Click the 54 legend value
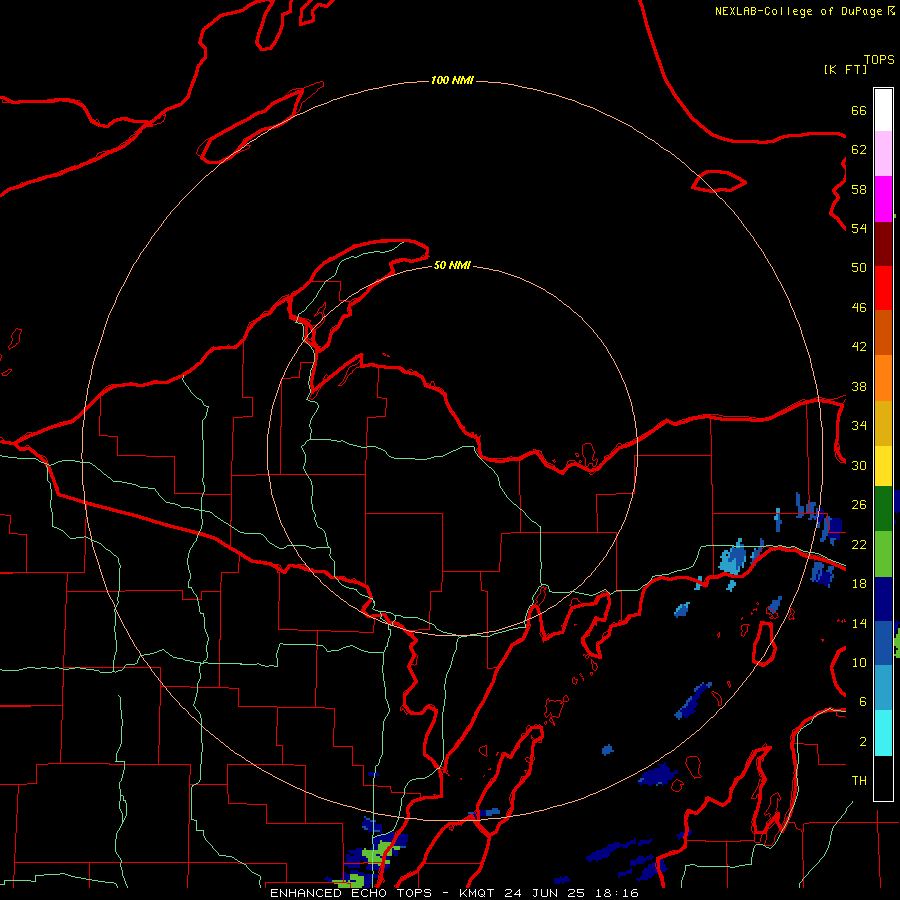 (x=859, y=228)
